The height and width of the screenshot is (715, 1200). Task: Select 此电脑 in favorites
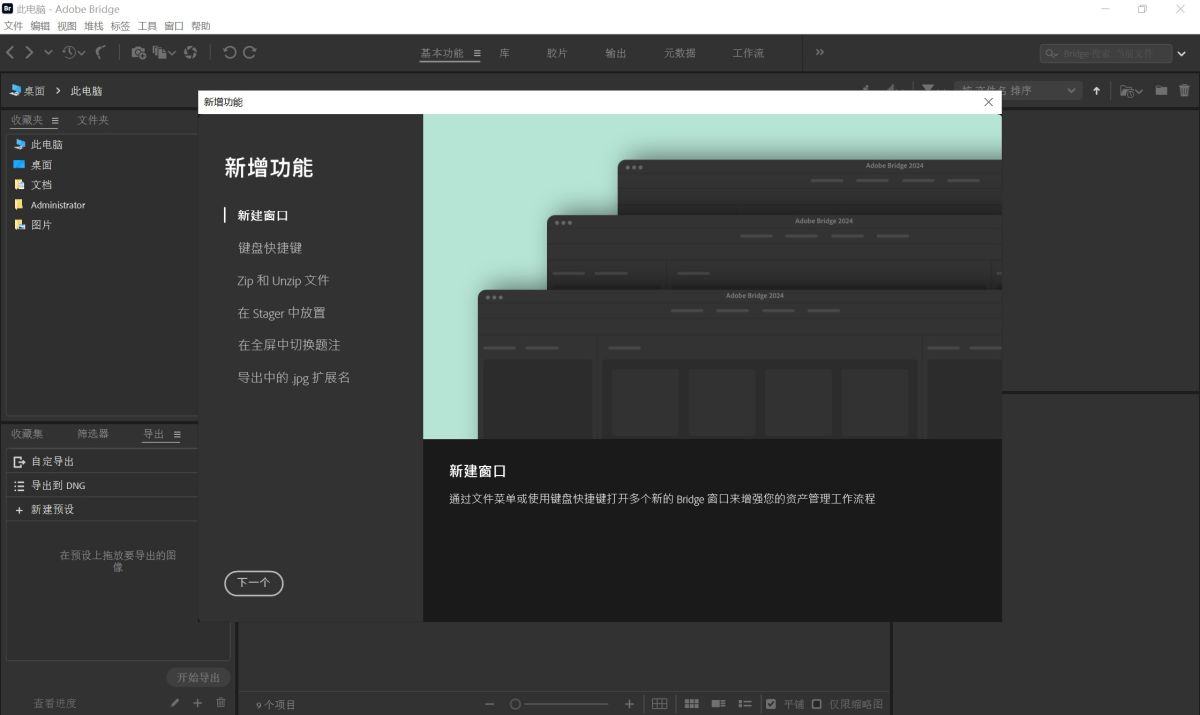(x=46, y=145)
